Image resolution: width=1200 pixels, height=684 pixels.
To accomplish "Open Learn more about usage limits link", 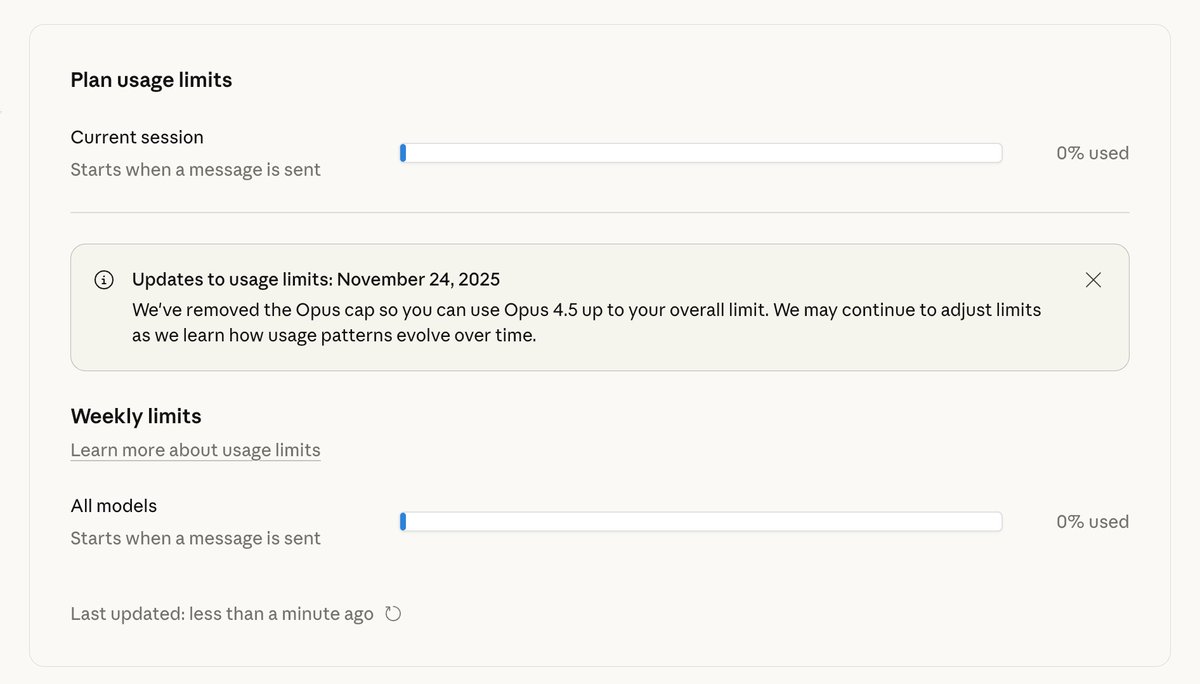I will click(x=196, y=450).
